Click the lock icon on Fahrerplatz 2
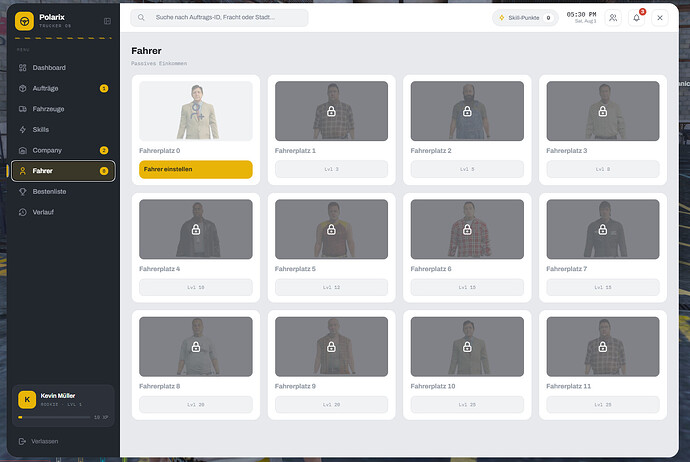This screenshot has height=462, width=690. coord(467,111)
